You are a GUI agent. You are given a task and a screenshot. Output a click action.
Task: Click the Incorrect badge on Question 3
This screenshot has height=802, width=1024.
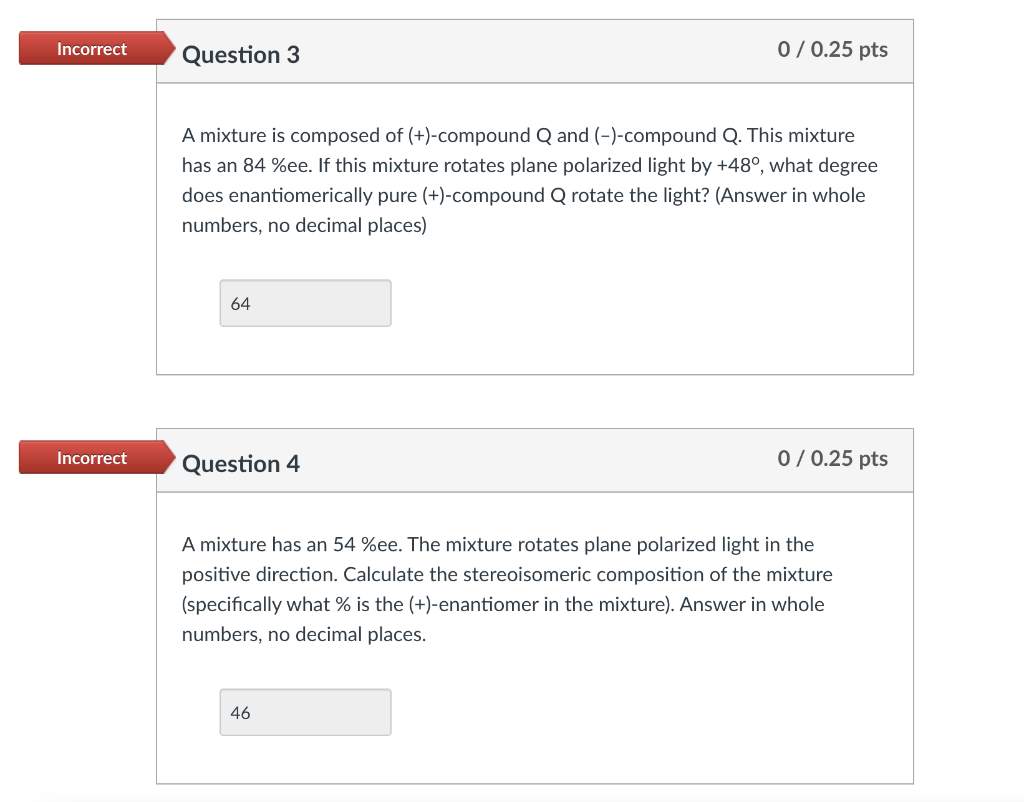pyautogui.click(x=91, y=48)
